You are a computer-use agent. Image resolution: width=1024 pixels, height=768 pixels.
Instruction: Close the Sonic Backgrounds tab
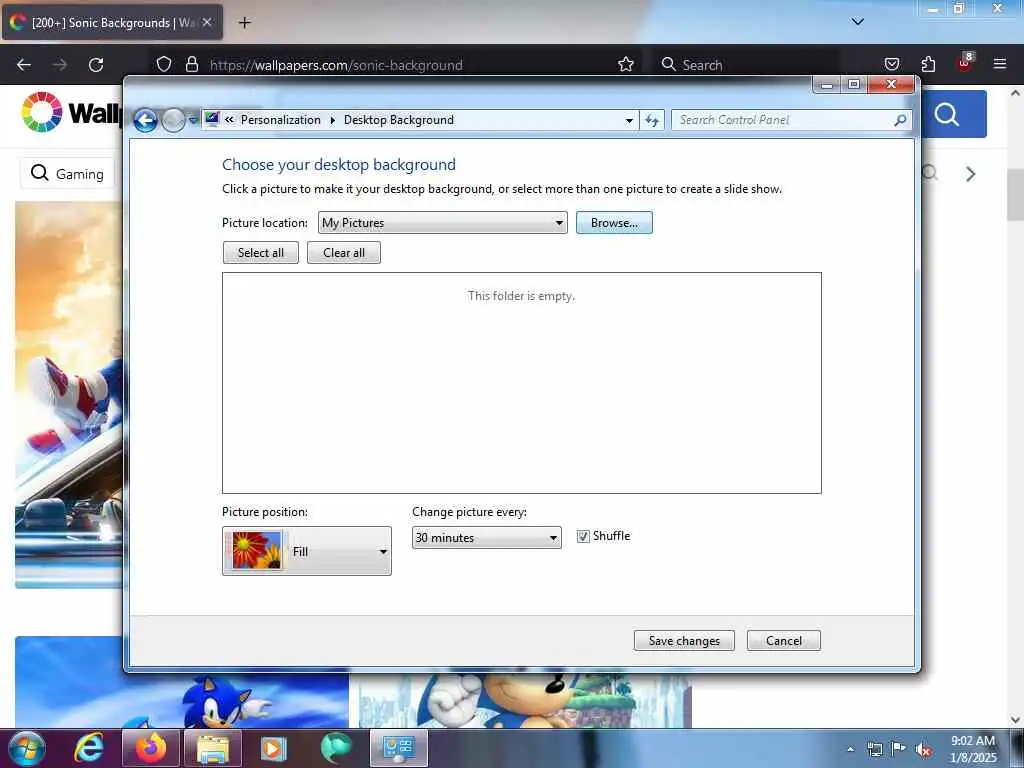click(x=207, y=22)
